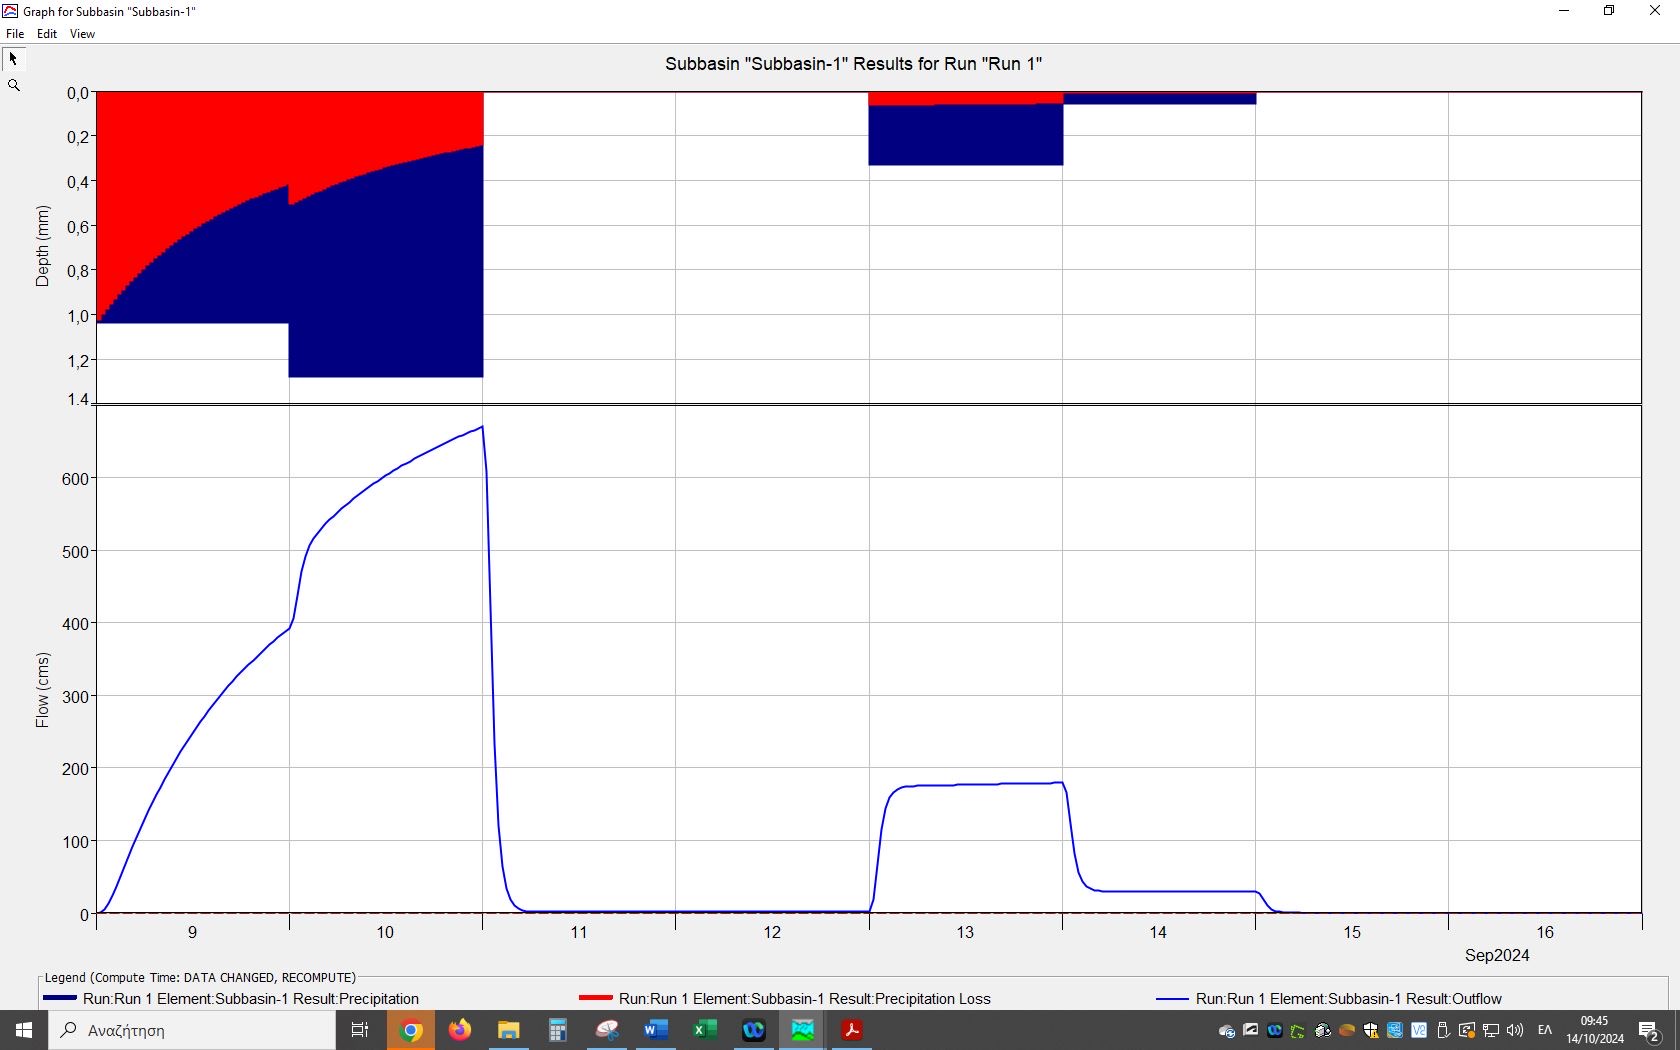The height and width of the screenshot is (1050, 1680).
Task: Click the Outflow legend label
Action: coord(1348,999)
